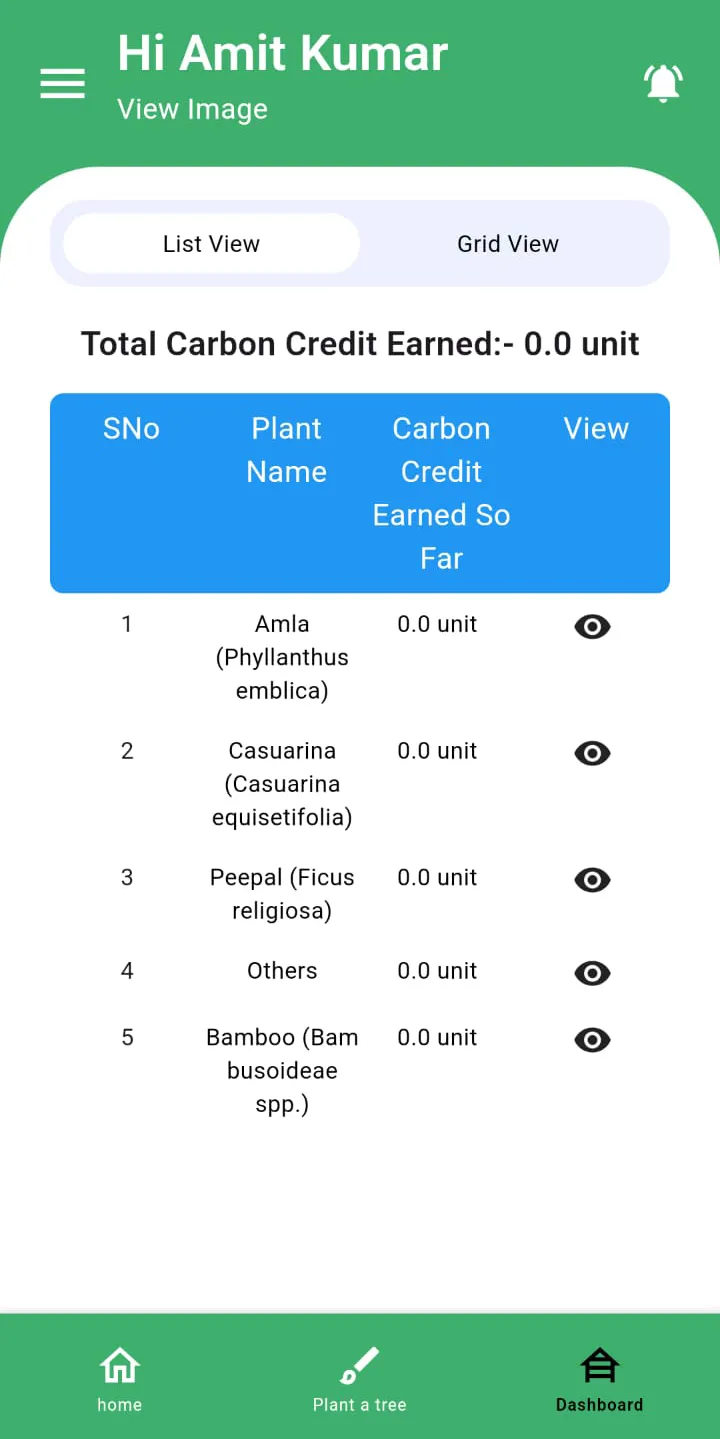Click the Carbon Credit Earned So Far header

441,493
